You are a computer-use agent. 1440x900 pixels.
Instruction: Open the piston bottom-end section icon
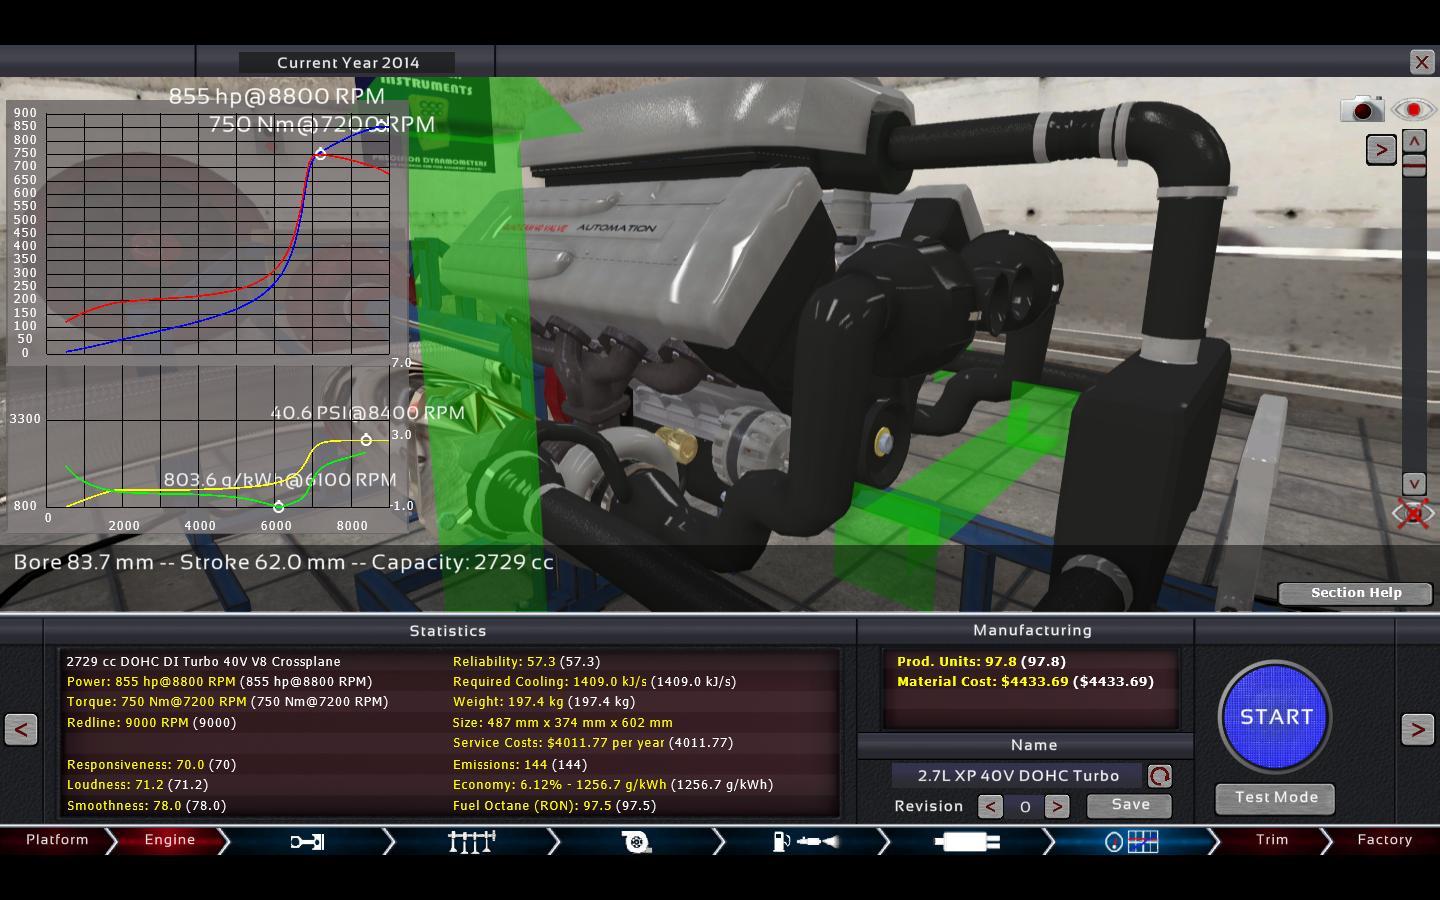[307, 842]
